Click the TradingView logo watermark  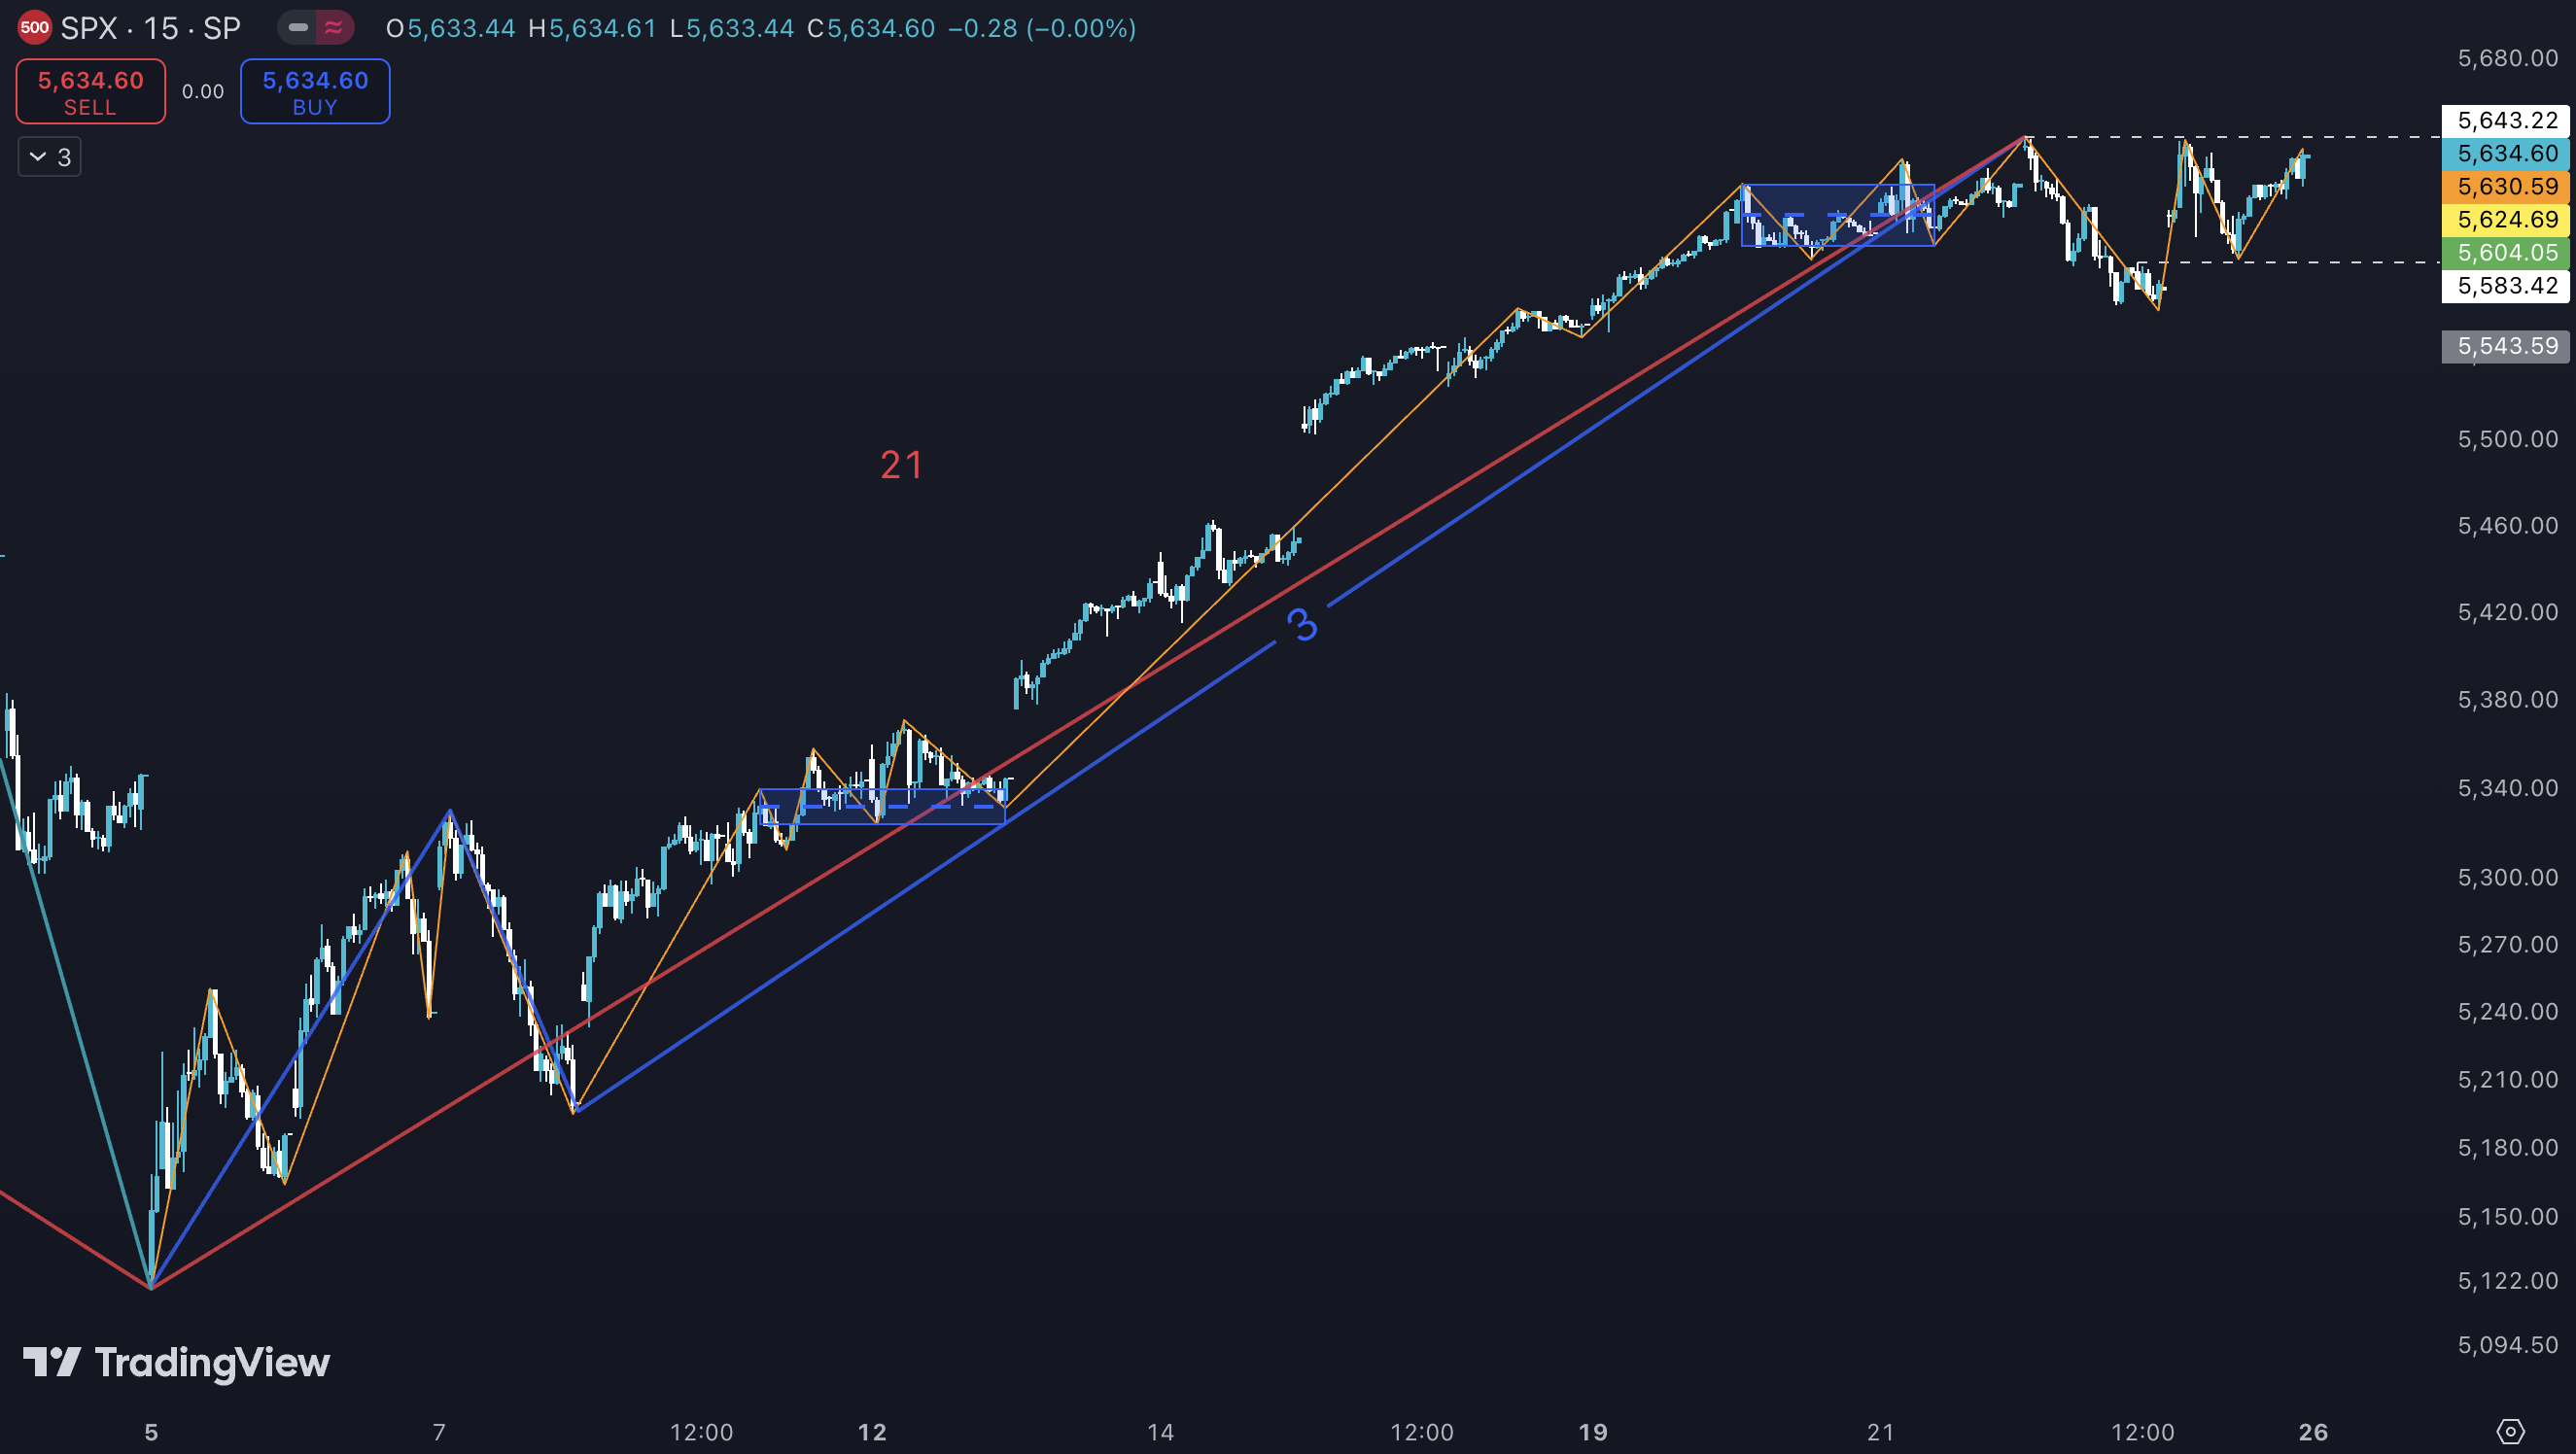pyautogui.click(x=177, y=1363)
